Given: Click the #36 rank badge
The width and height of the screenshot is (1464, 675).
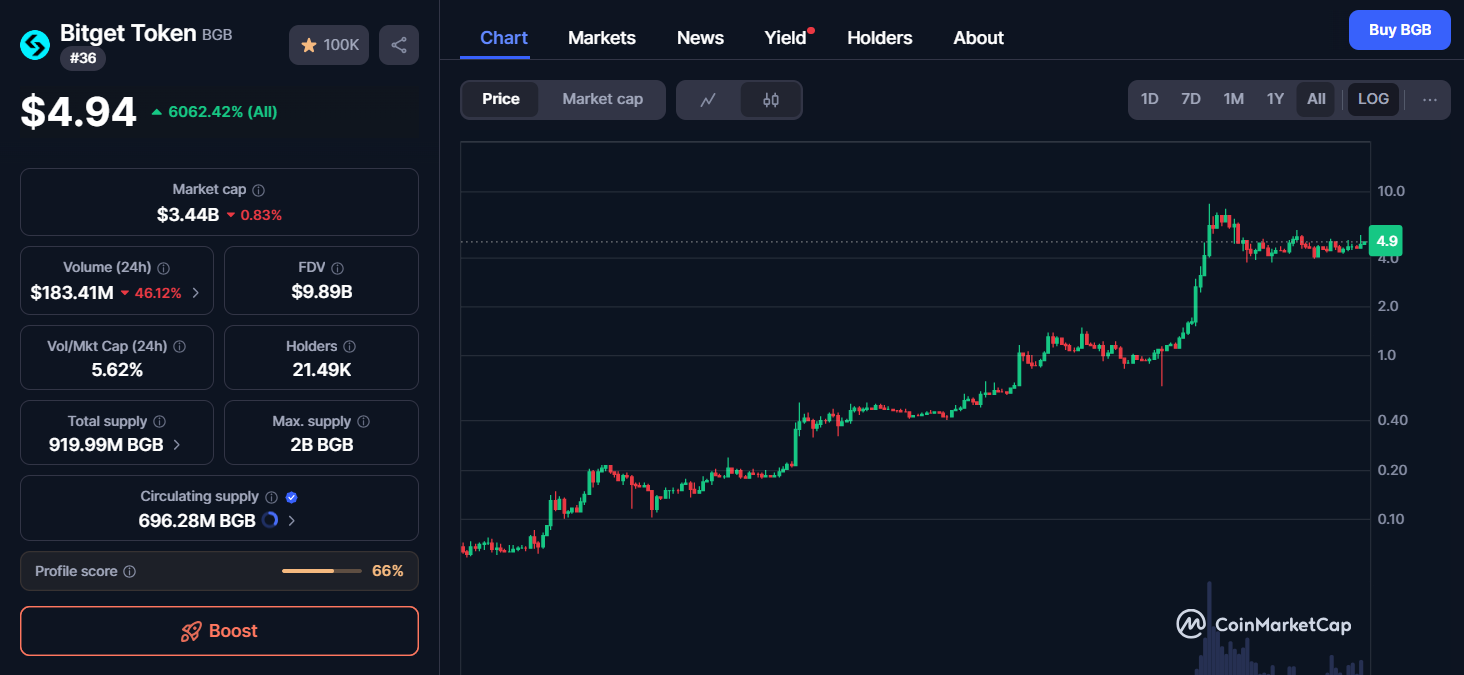Looking at the screenshot, I should pyautogui.click(x=83, y=58).
